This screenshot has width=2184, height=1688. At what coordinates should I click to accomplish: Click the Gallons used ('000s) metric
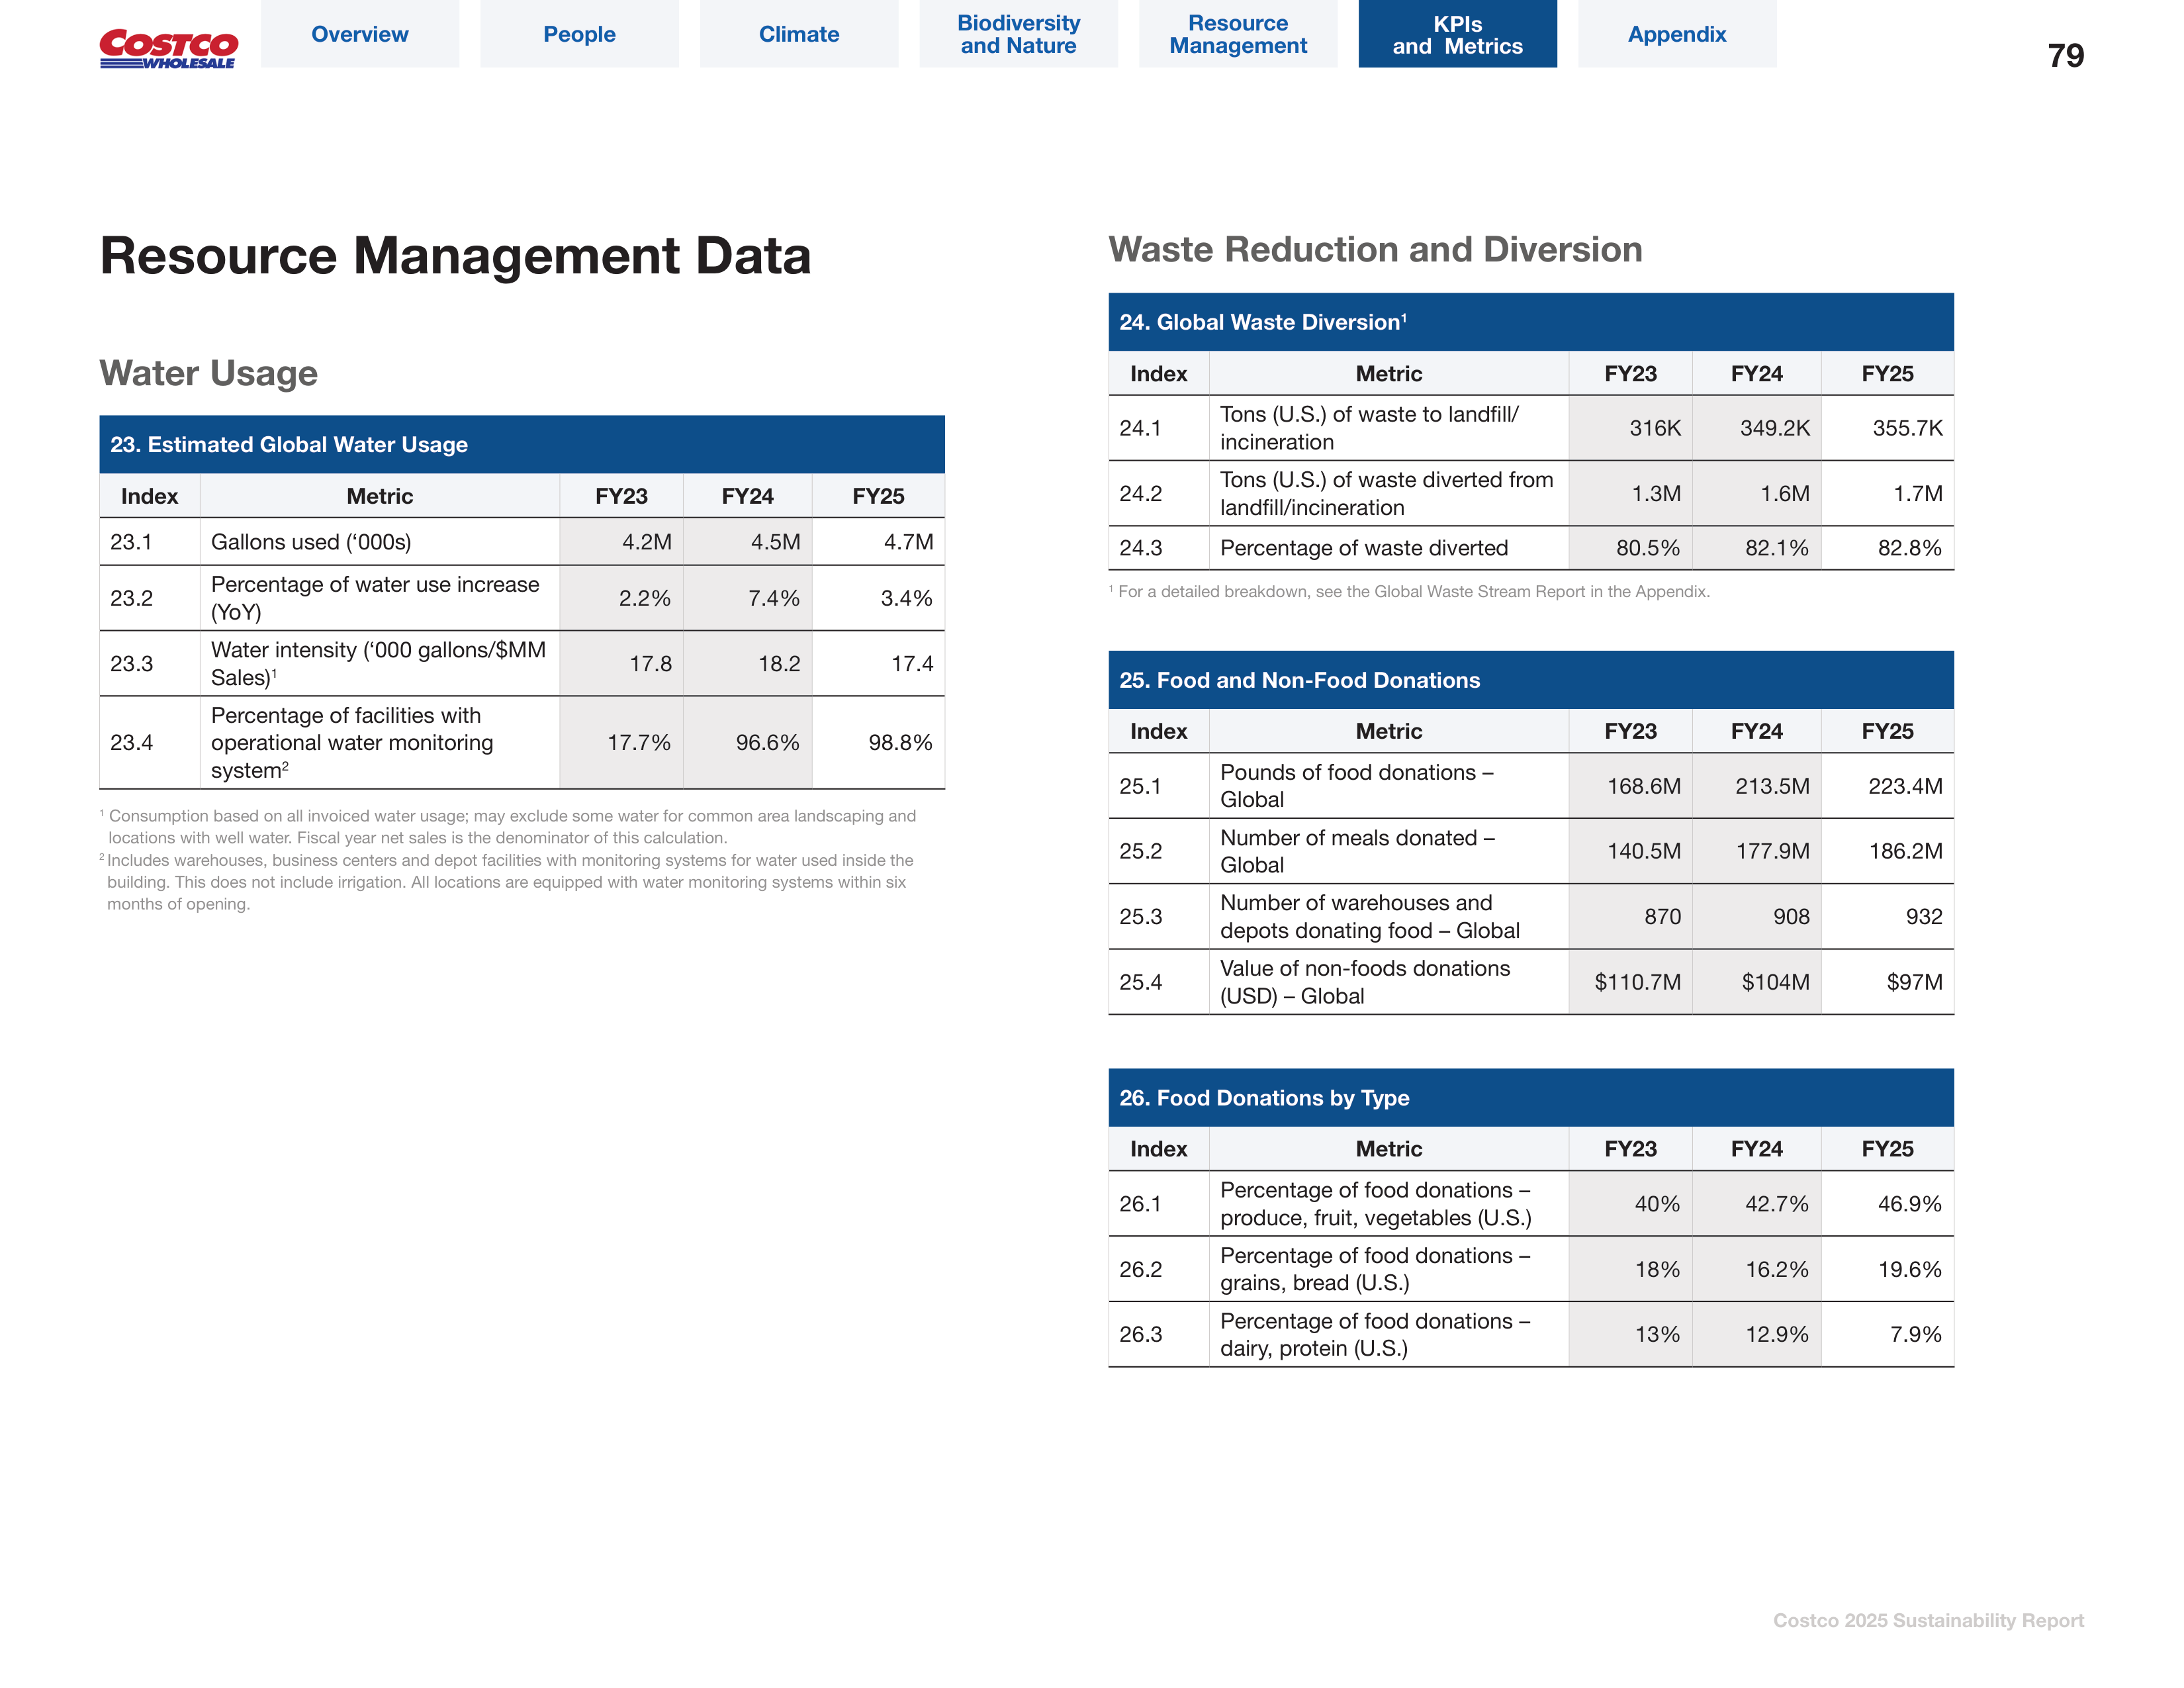(x=311, y=542)
